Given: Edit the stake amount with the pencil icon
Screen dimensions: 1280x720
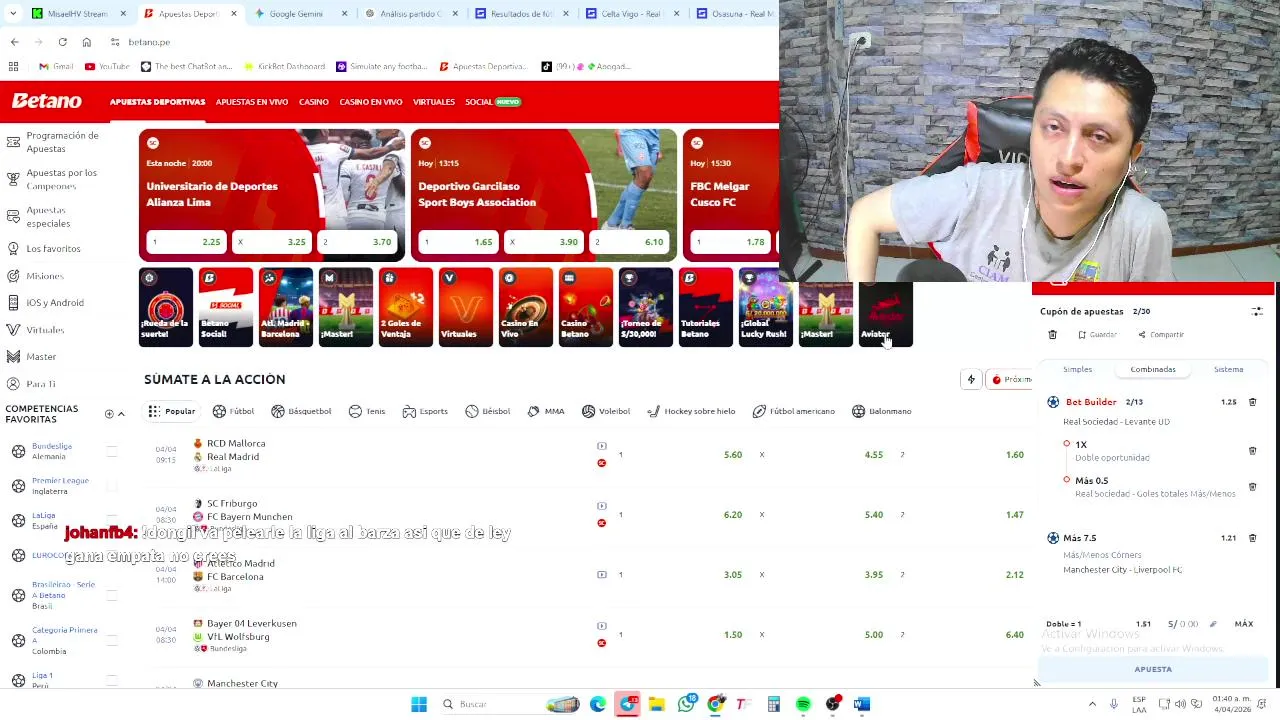Looking at the screenshot, I should coord(1213,624).
